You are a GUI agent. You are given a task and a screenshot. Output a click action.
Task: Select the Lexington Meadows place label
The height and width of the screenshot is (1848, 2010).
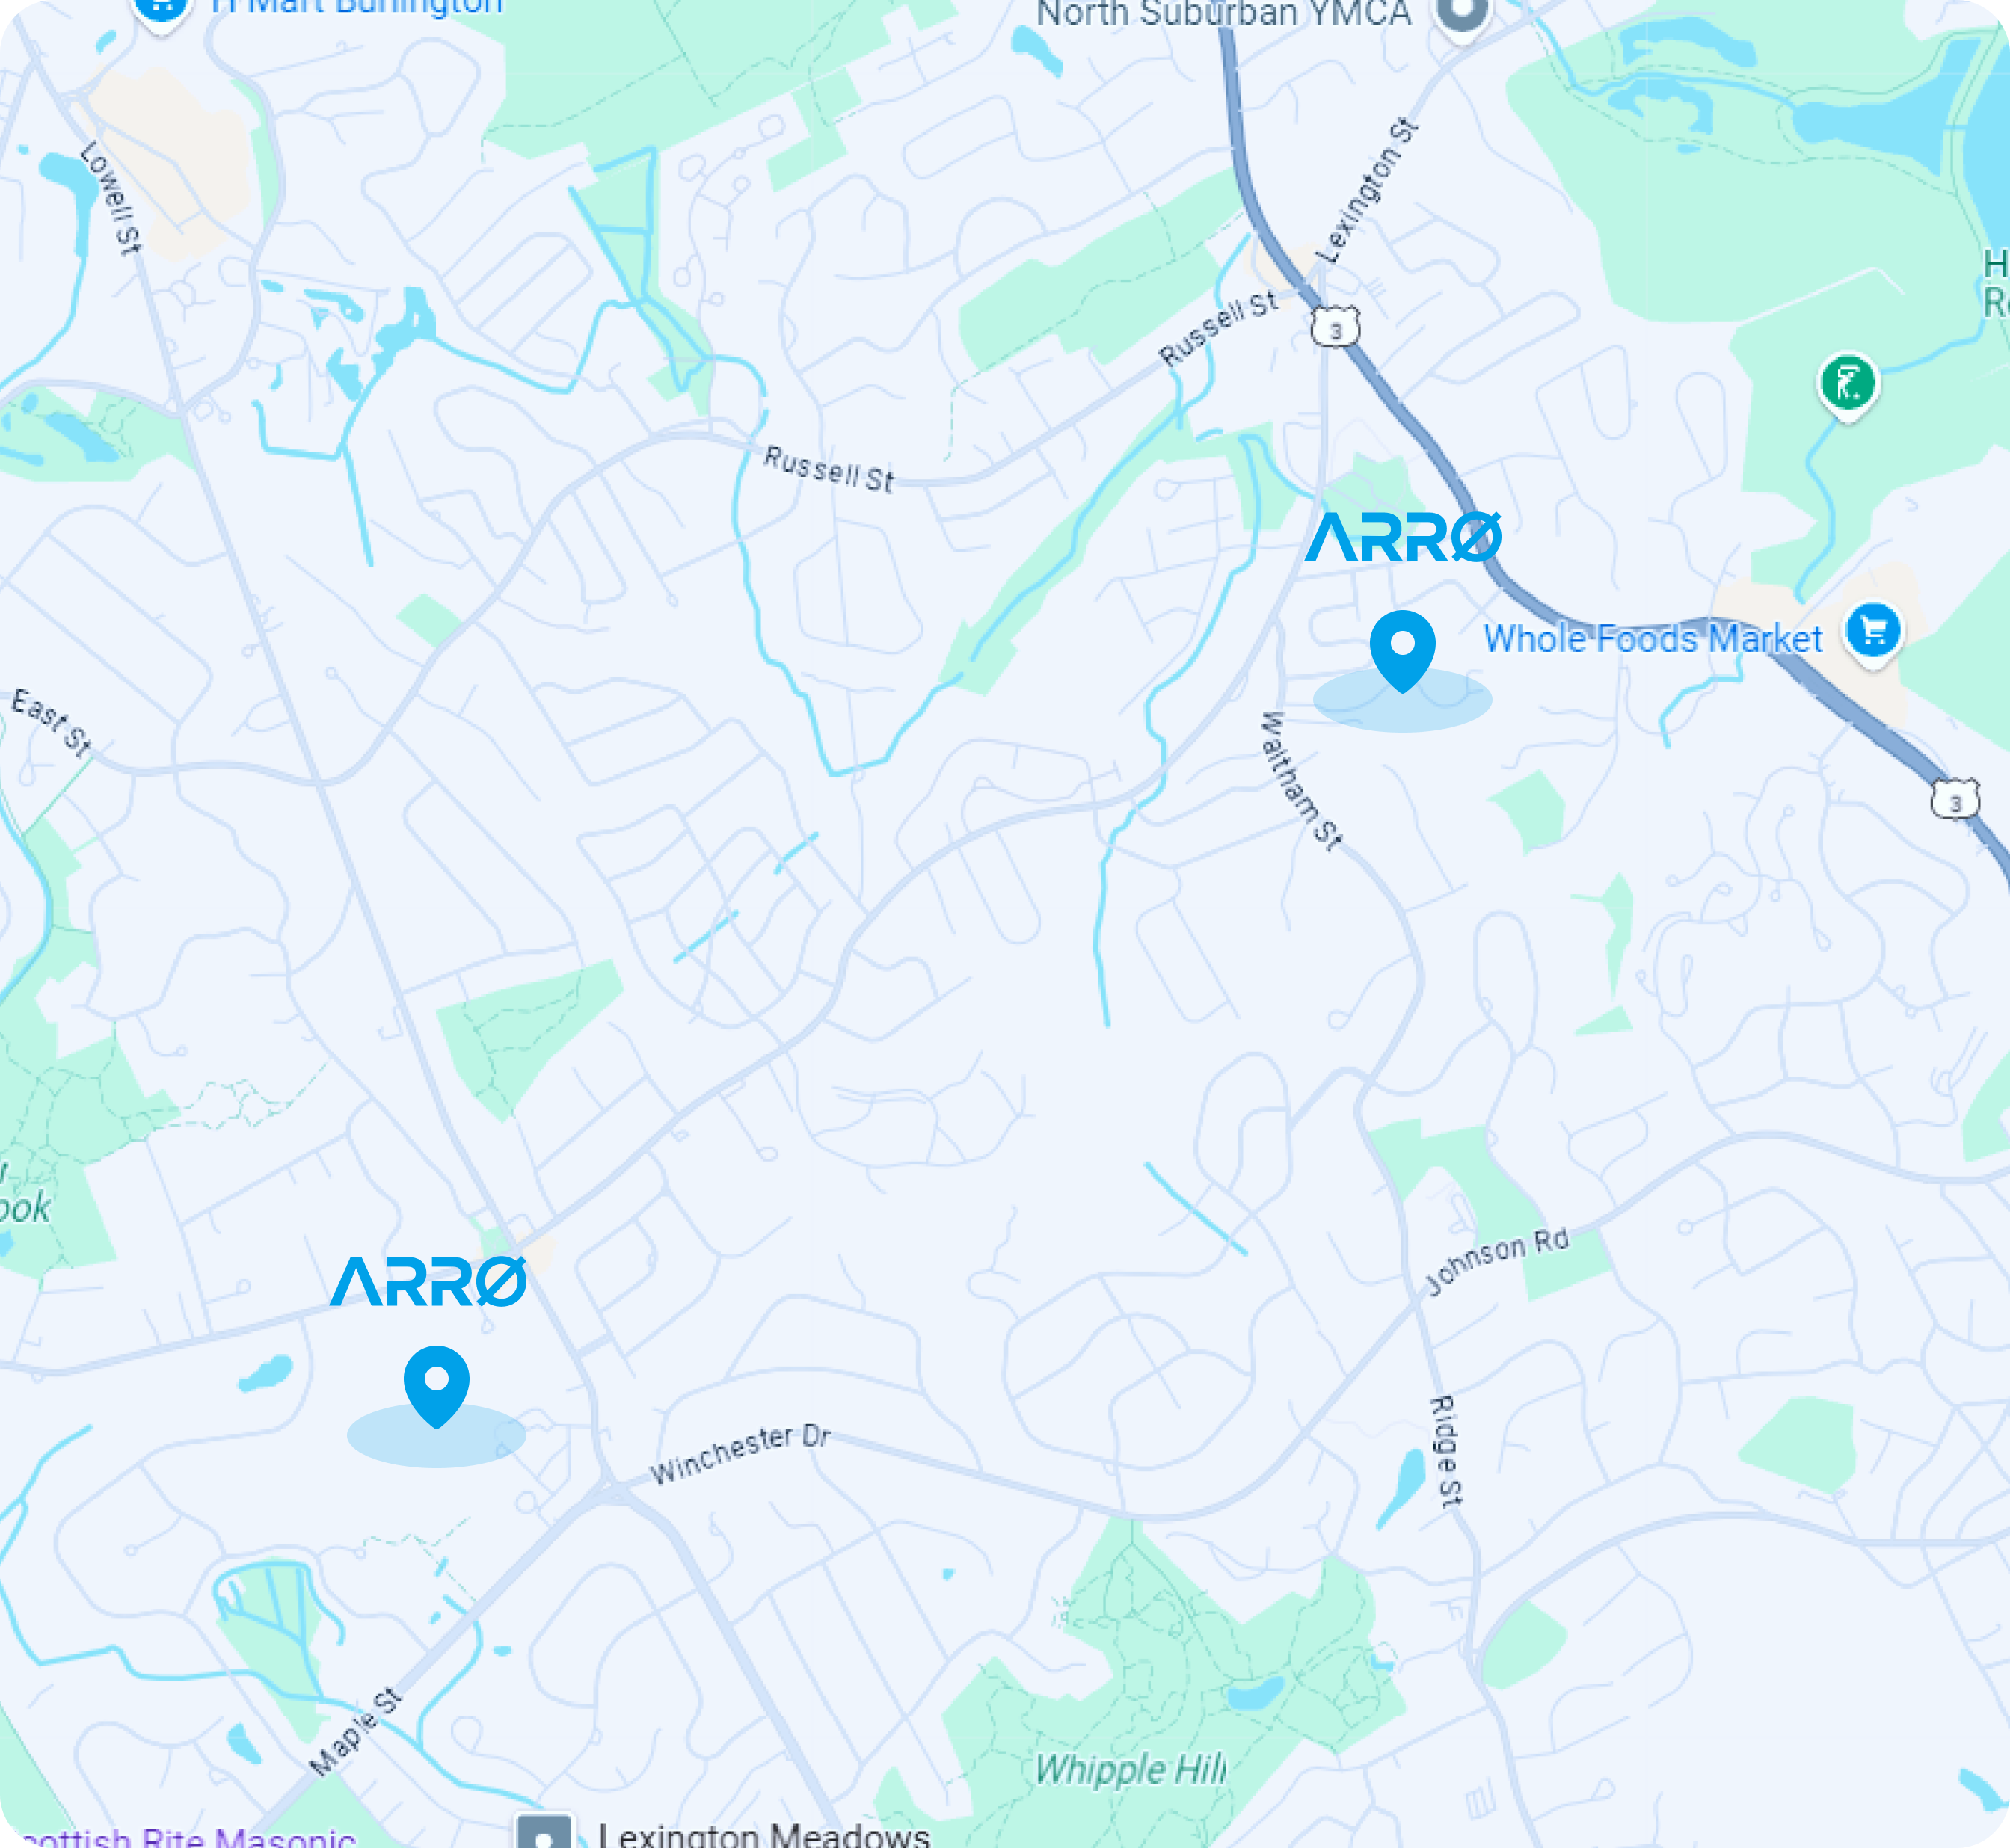[x=764, y=1833]
